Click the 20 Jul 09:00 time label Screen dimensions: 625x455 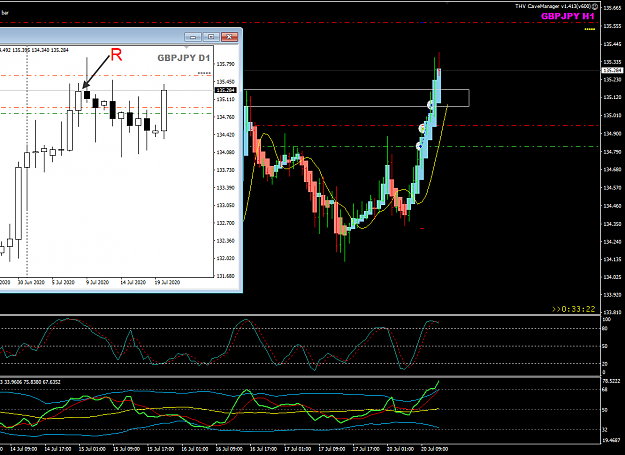click(x=434, y=449)
